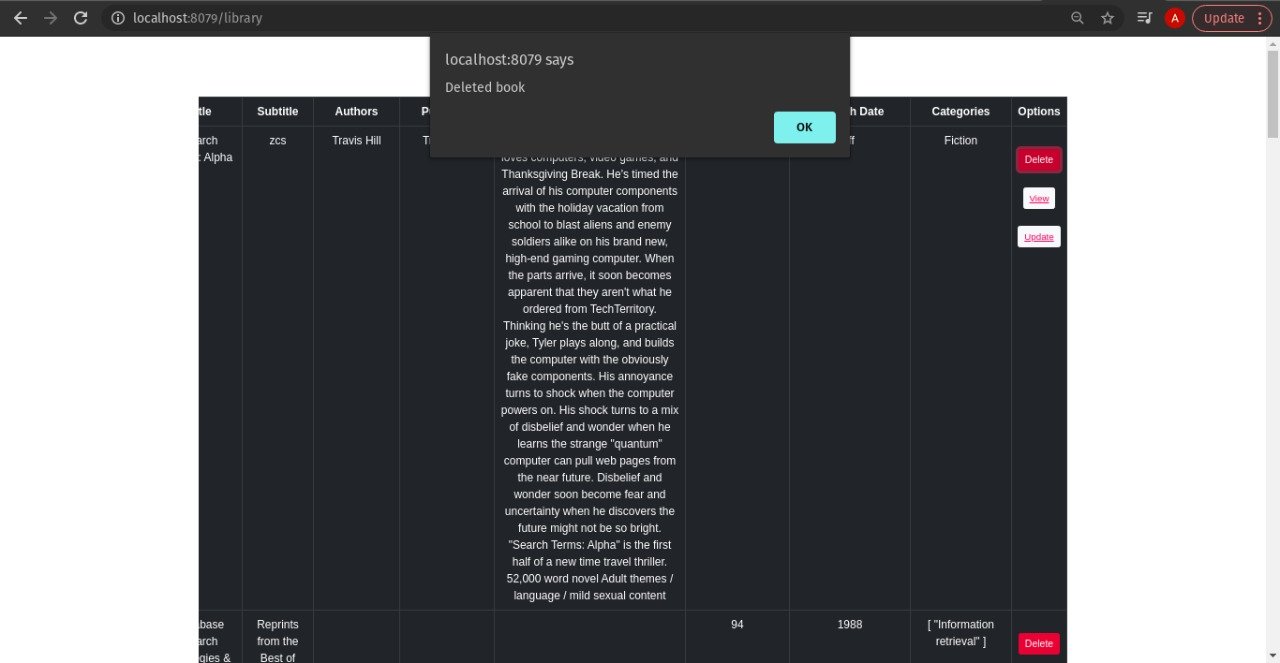Delete the Information retrieval book
The image size is (1280, 663).
point(1039,644)
